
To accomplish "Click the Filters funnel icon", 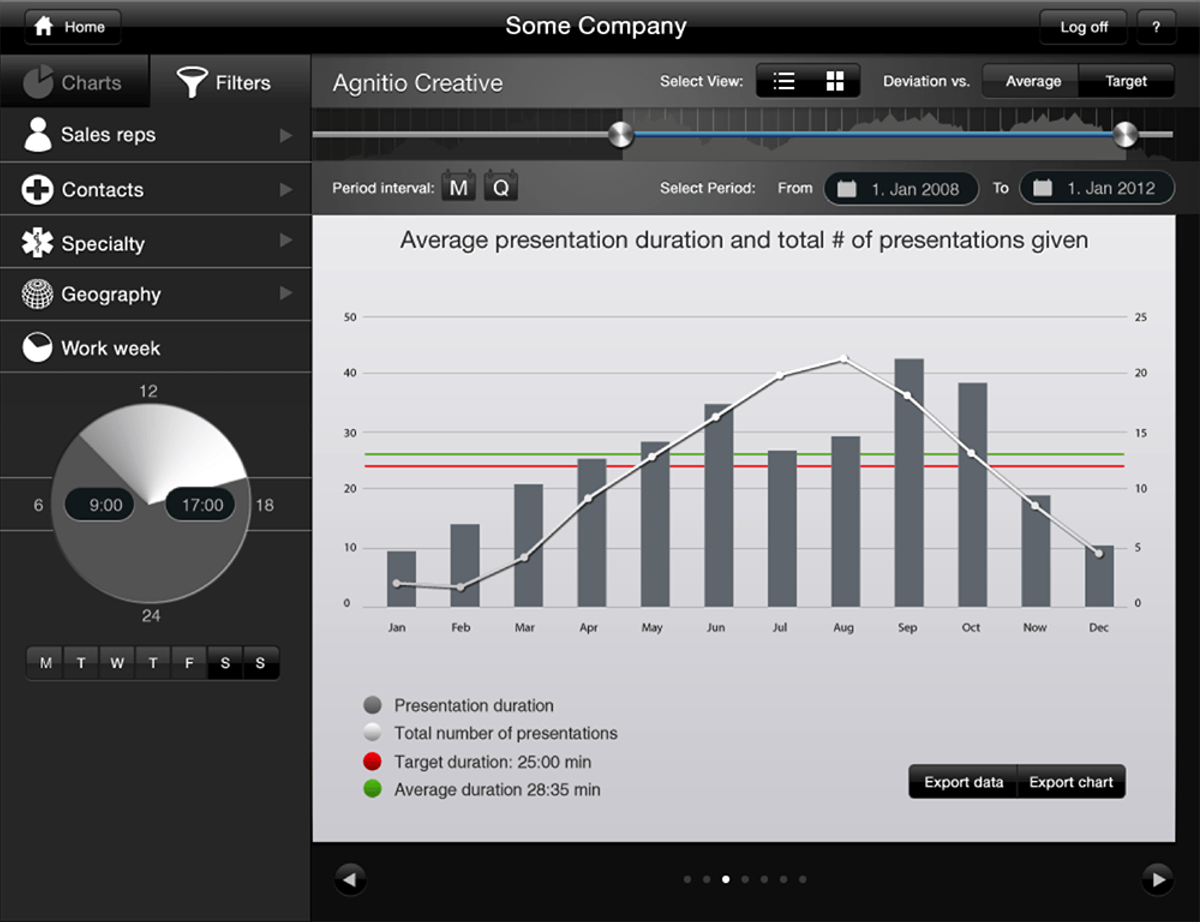I will tap(192, 82).
